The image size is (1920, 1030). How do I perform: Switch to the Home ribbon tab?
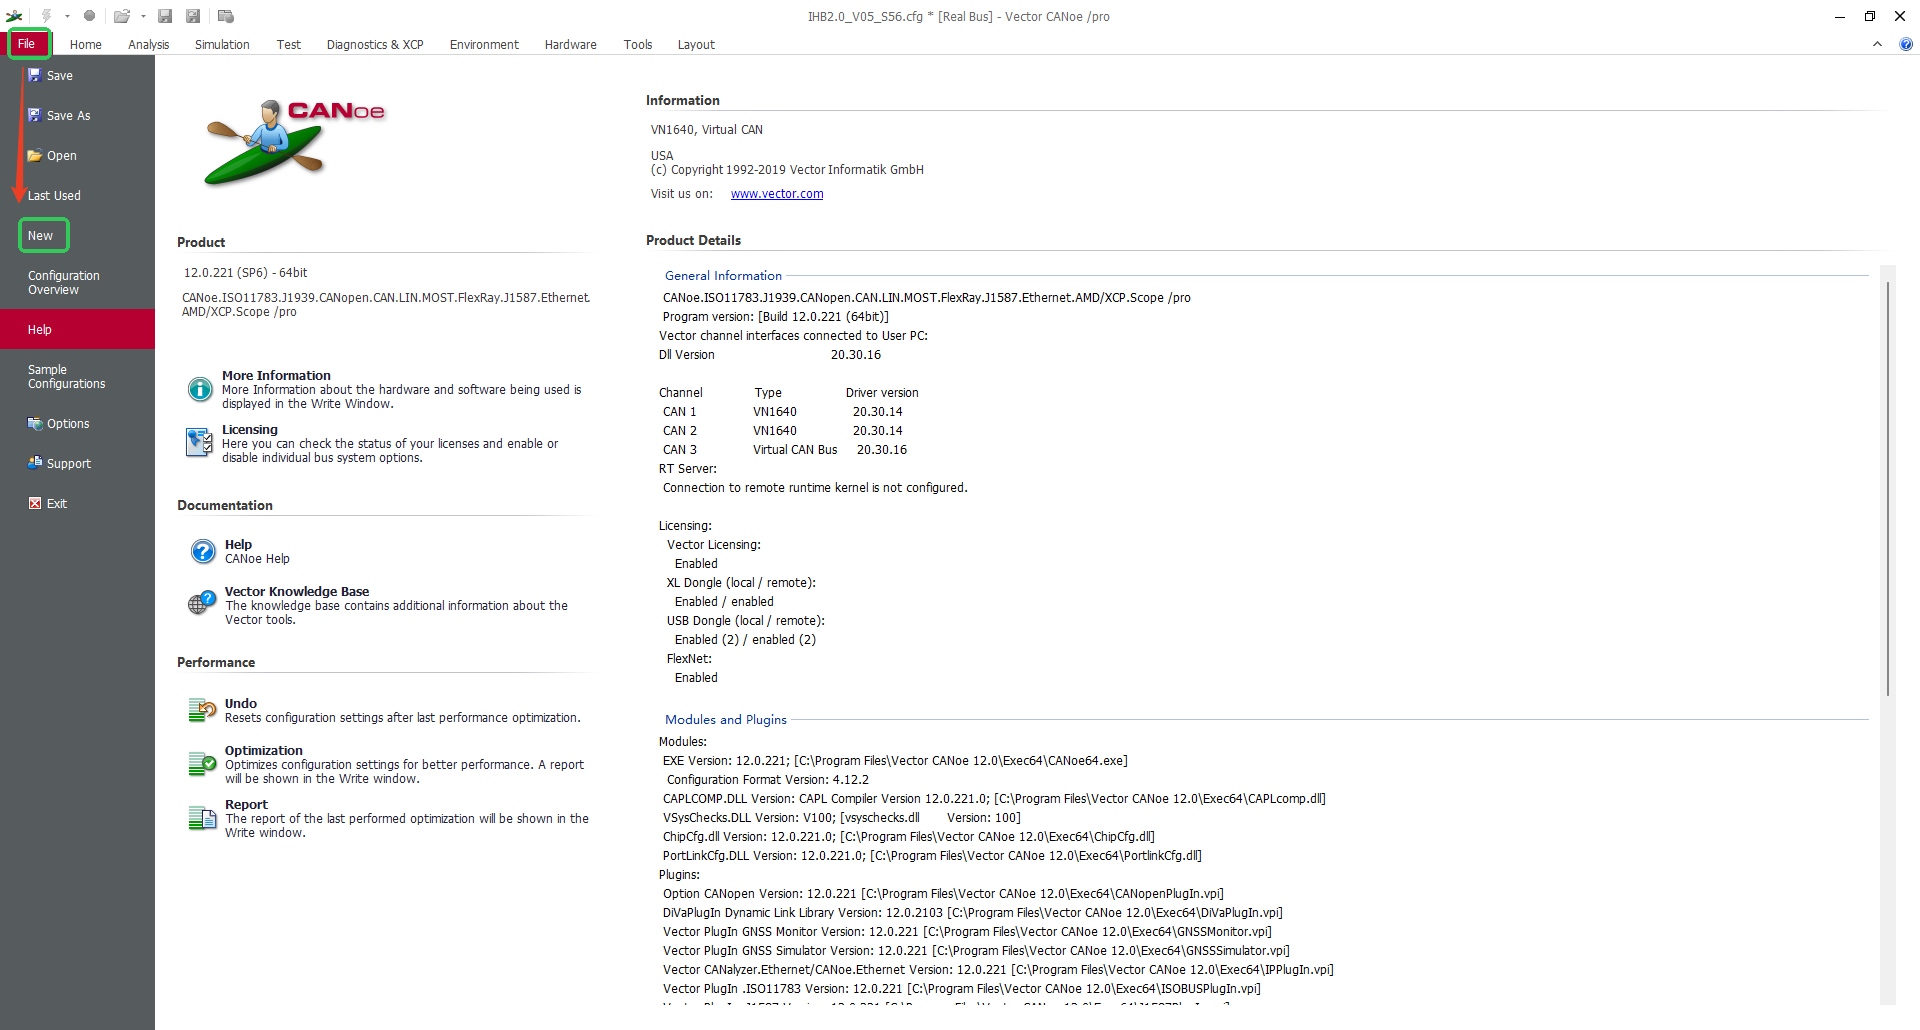(86, 45)
